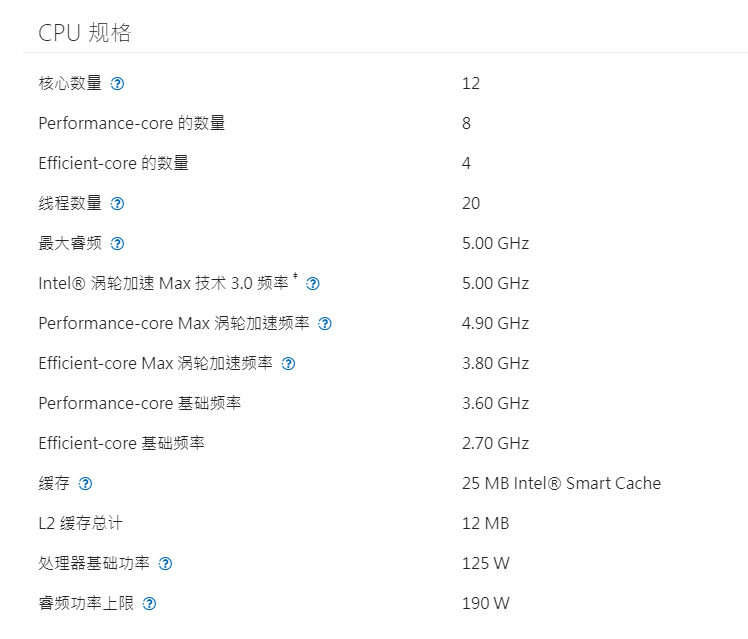Click the 25 MB Intel Smart Cache value

(x=561, y=484)
